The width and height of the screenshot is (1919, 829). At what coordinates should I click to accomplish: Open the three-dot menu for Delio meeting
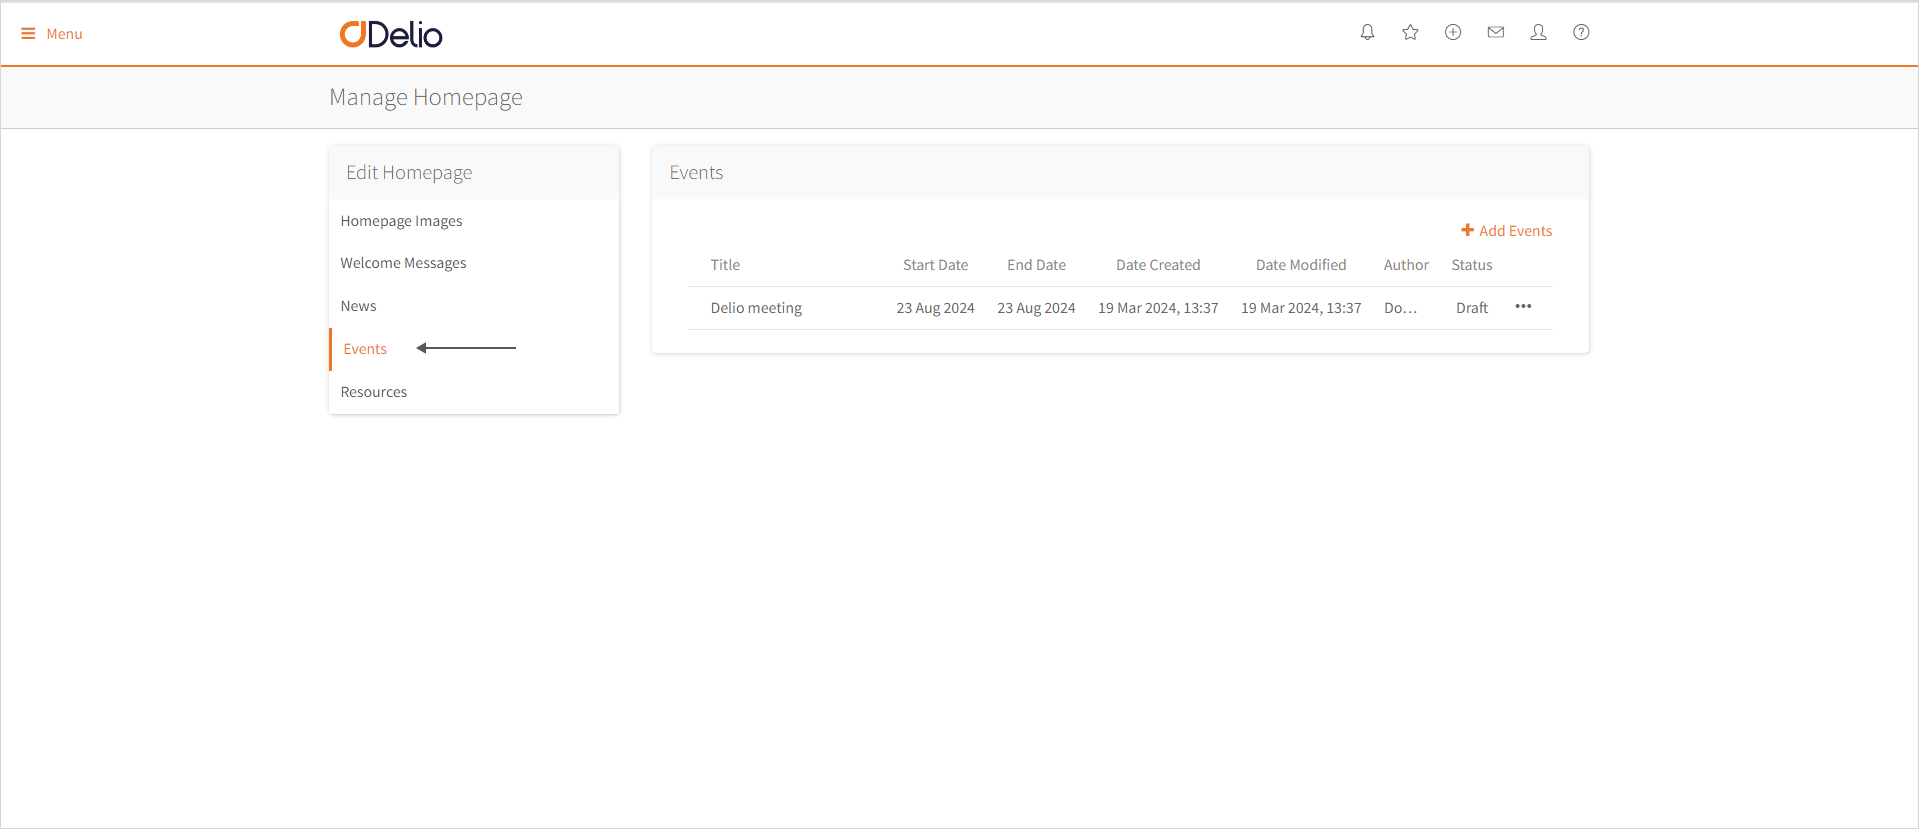[x=1523, y=307]
